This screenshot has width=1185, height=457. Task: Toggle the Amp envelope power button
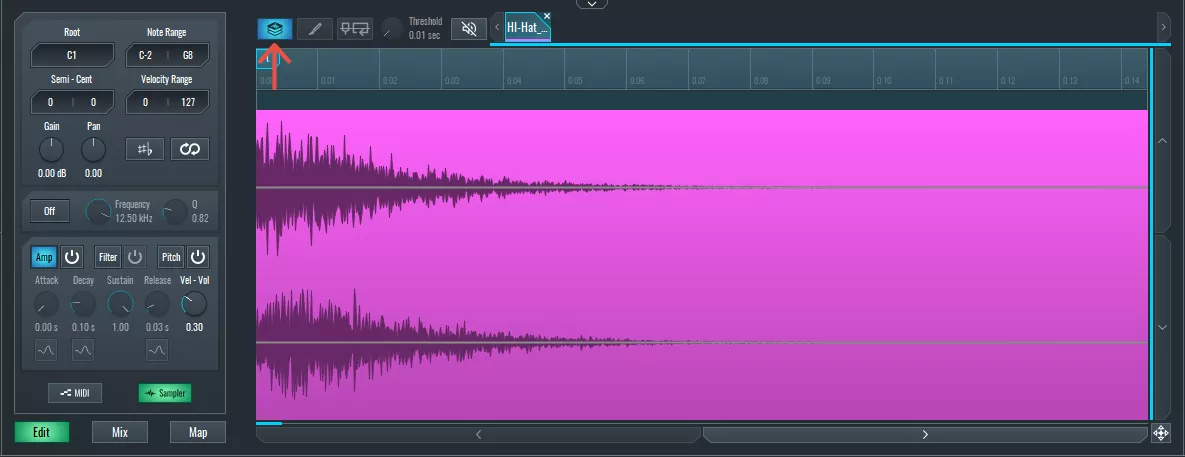[x=72, y=258]
